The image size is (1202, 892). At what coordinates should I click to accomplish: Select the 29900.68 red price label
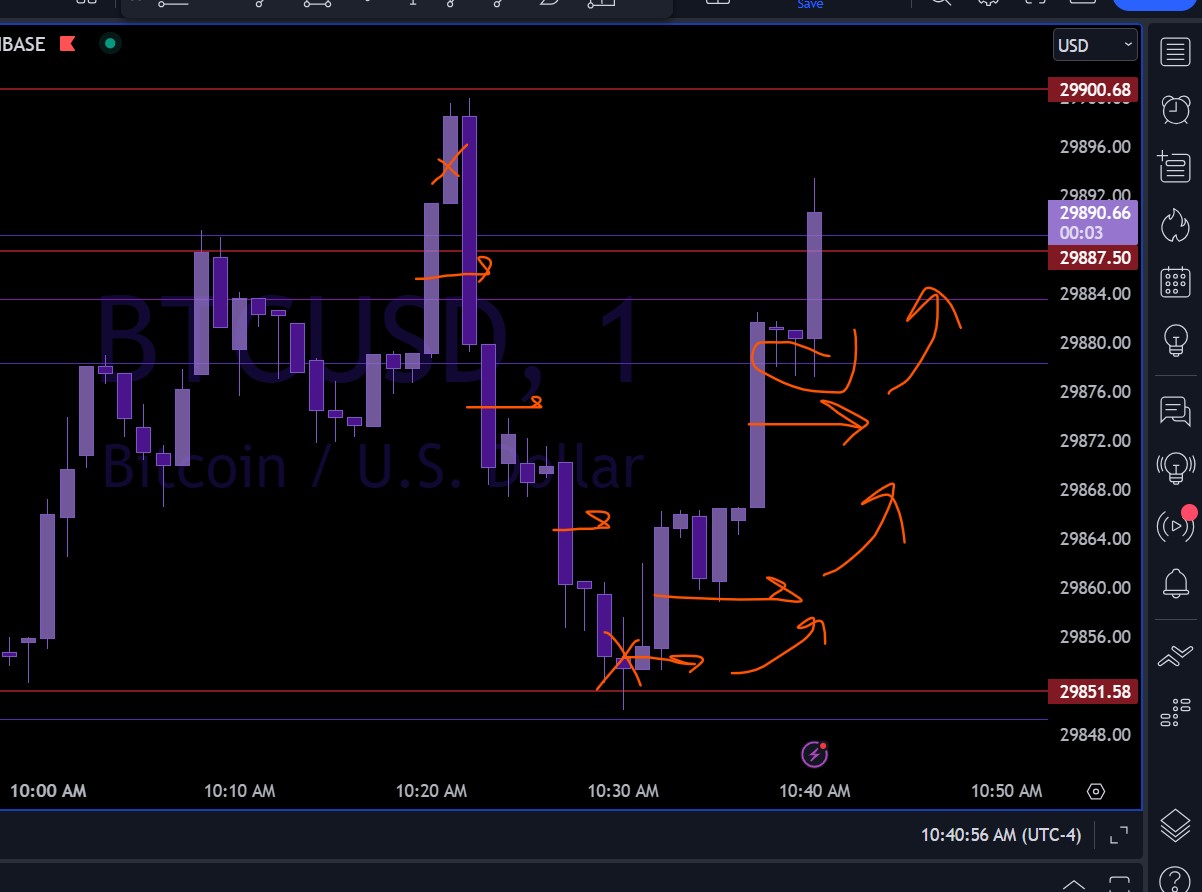(1092, 90)
